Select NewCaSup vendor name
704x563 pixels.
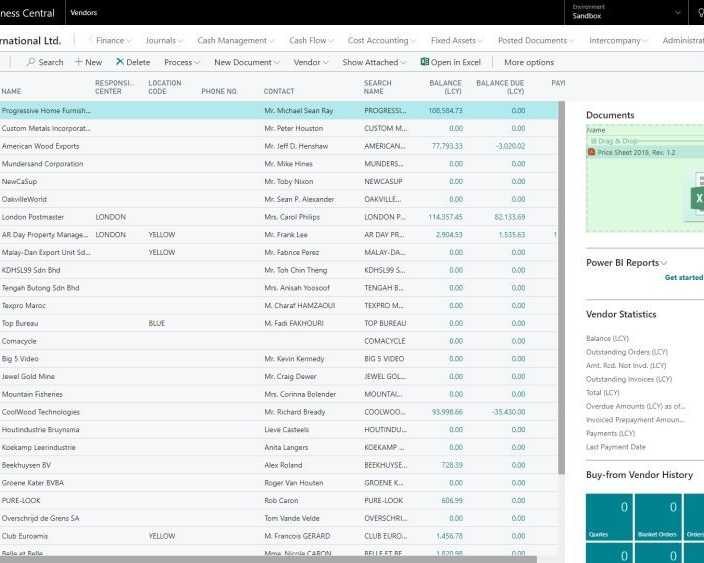(19, 181)
